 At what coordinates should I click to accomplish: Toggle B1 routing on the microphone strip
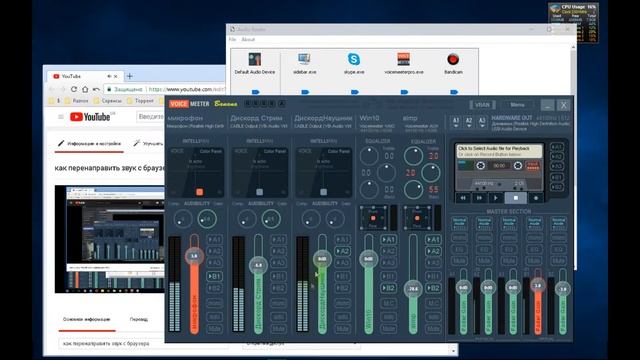point(214,277)
